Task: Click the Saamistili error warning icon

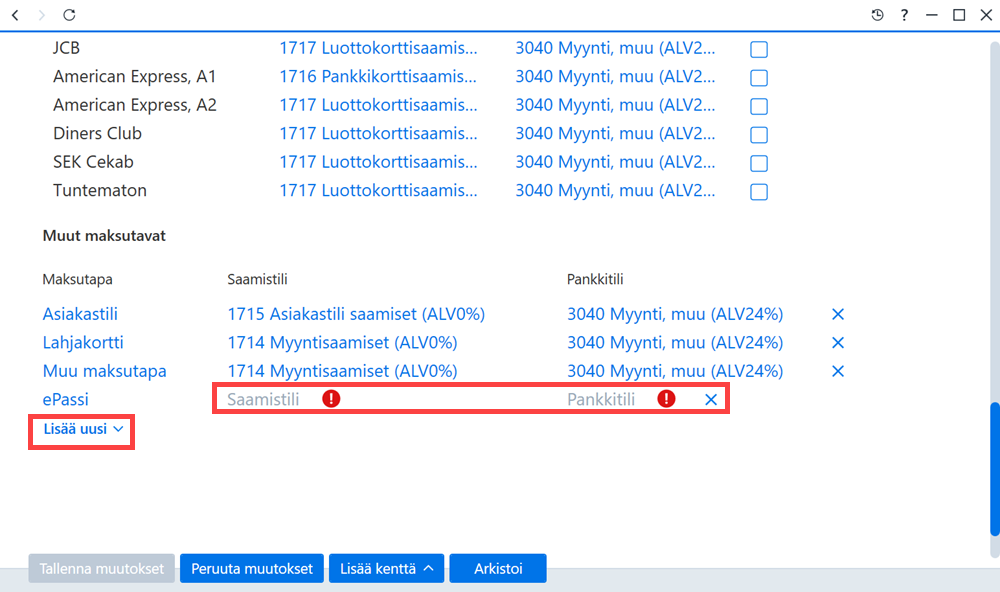Action: pyautogui.click(x=331, y=399)
